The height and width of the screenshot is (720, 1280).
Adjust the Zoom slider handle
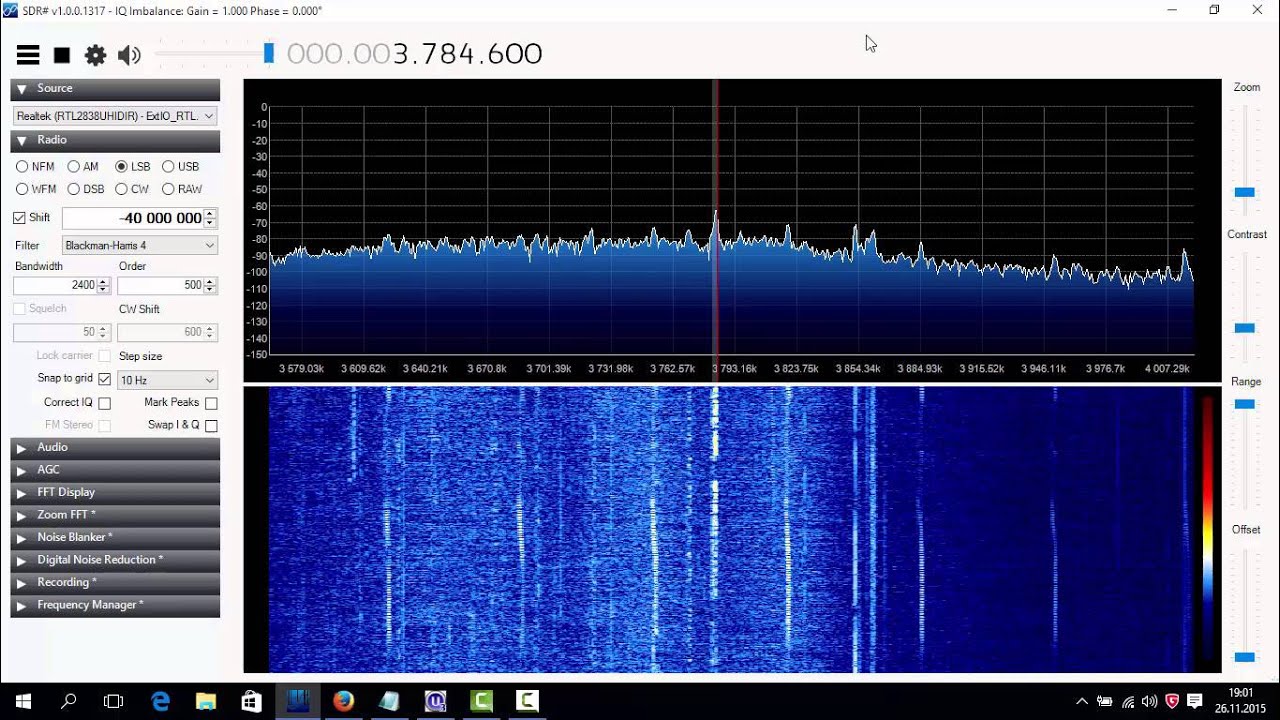(x=1244, y=192)
